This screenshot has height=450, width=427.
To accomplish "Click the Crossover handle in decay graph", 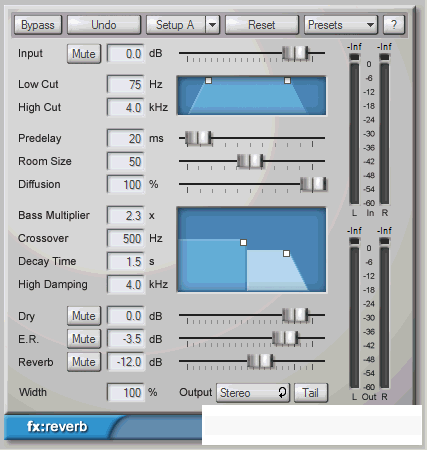I will (x=243, y=242).
